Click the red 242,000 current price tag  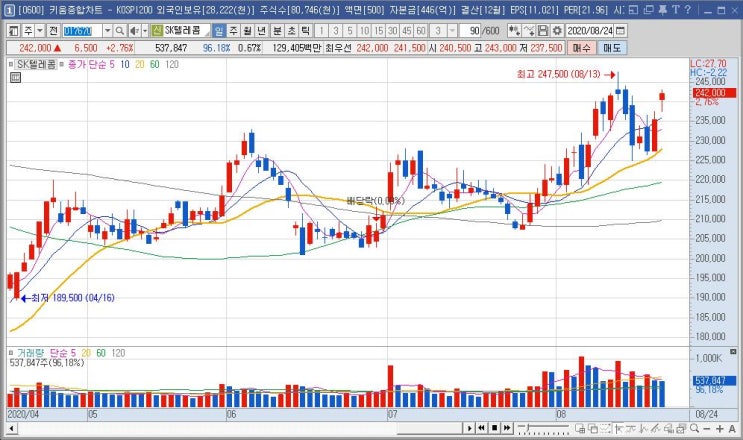point(715,93)
